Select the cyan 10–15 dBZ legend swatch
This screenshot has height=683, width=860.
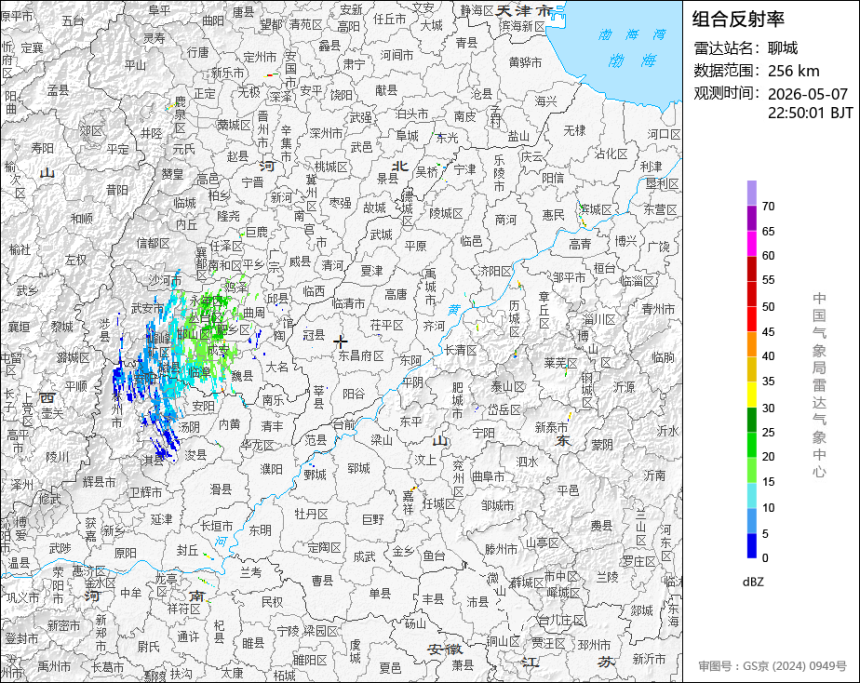751,495
